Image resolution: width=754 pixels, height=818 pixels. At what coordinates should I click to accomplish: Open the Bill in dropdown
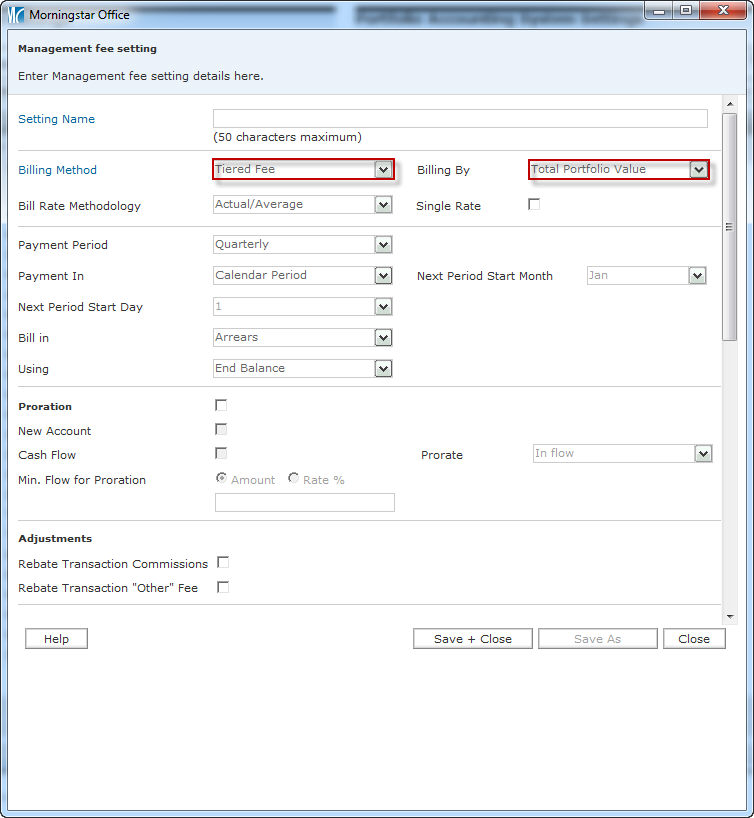(303, 337)
